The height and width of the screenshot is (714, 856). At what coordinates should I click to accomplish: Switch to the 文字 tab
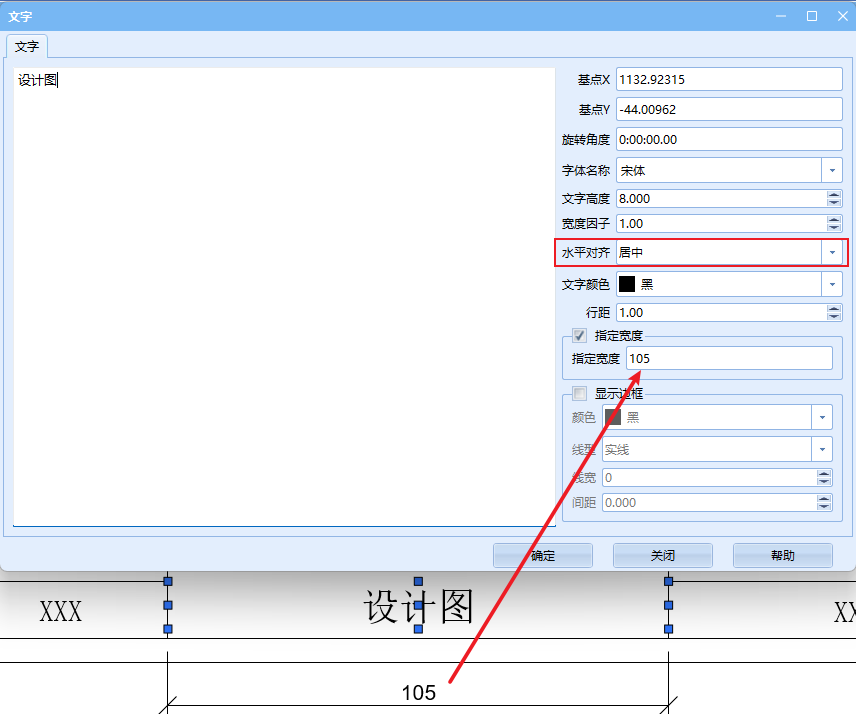(x=27, y=47)
